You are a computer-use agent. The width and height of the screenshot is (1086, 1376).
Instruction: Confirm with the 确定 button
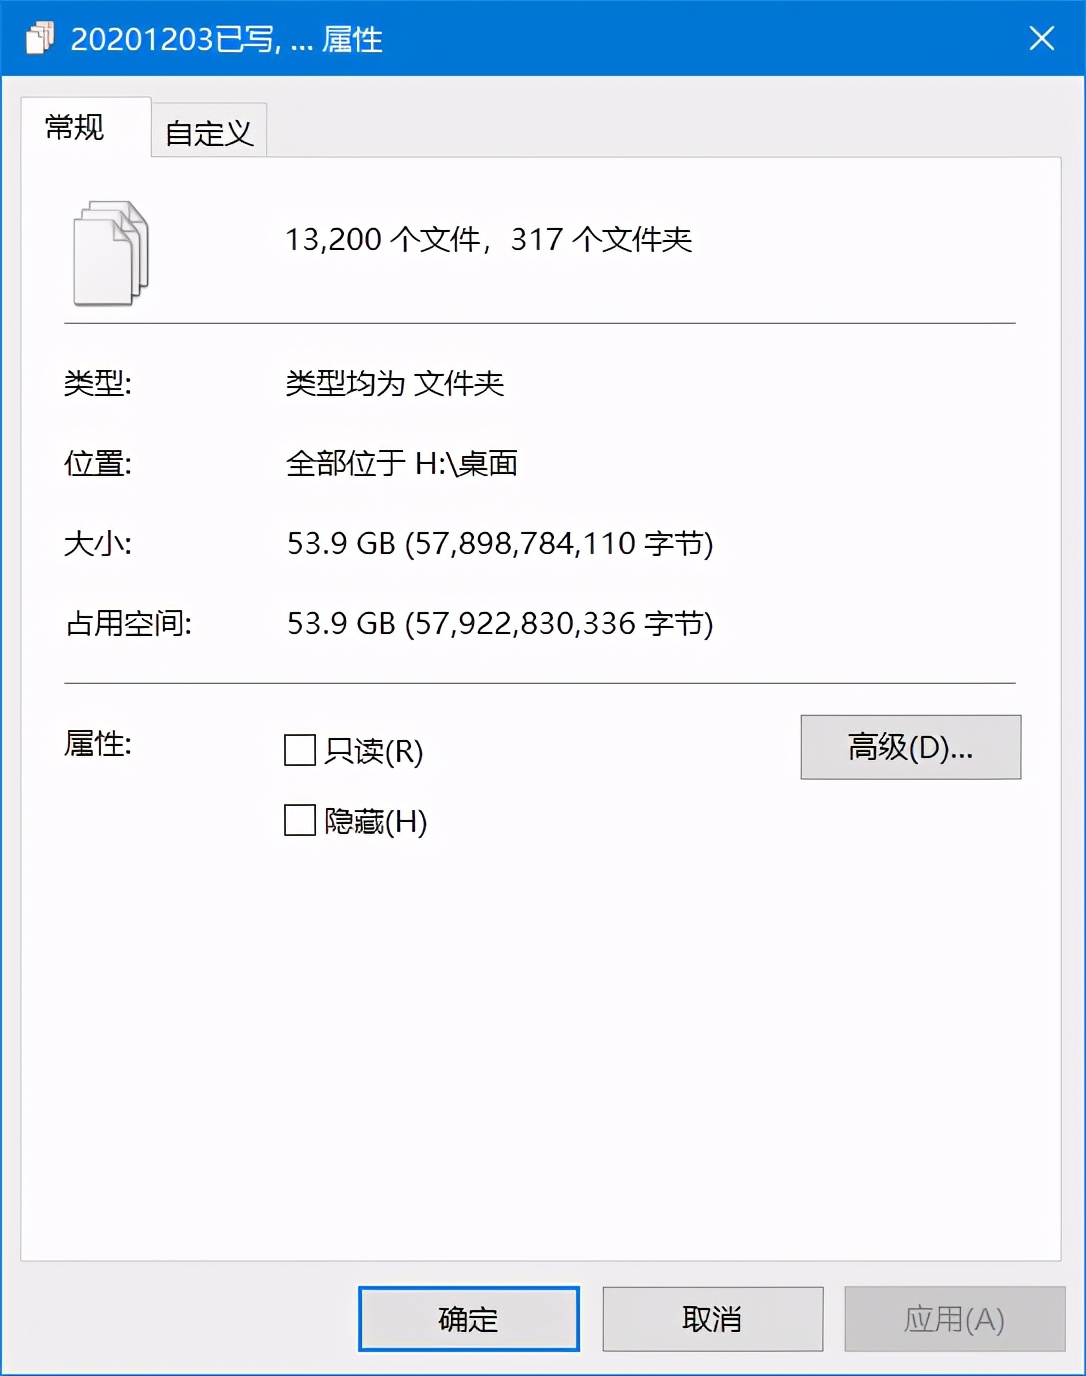pos(469,1319)
